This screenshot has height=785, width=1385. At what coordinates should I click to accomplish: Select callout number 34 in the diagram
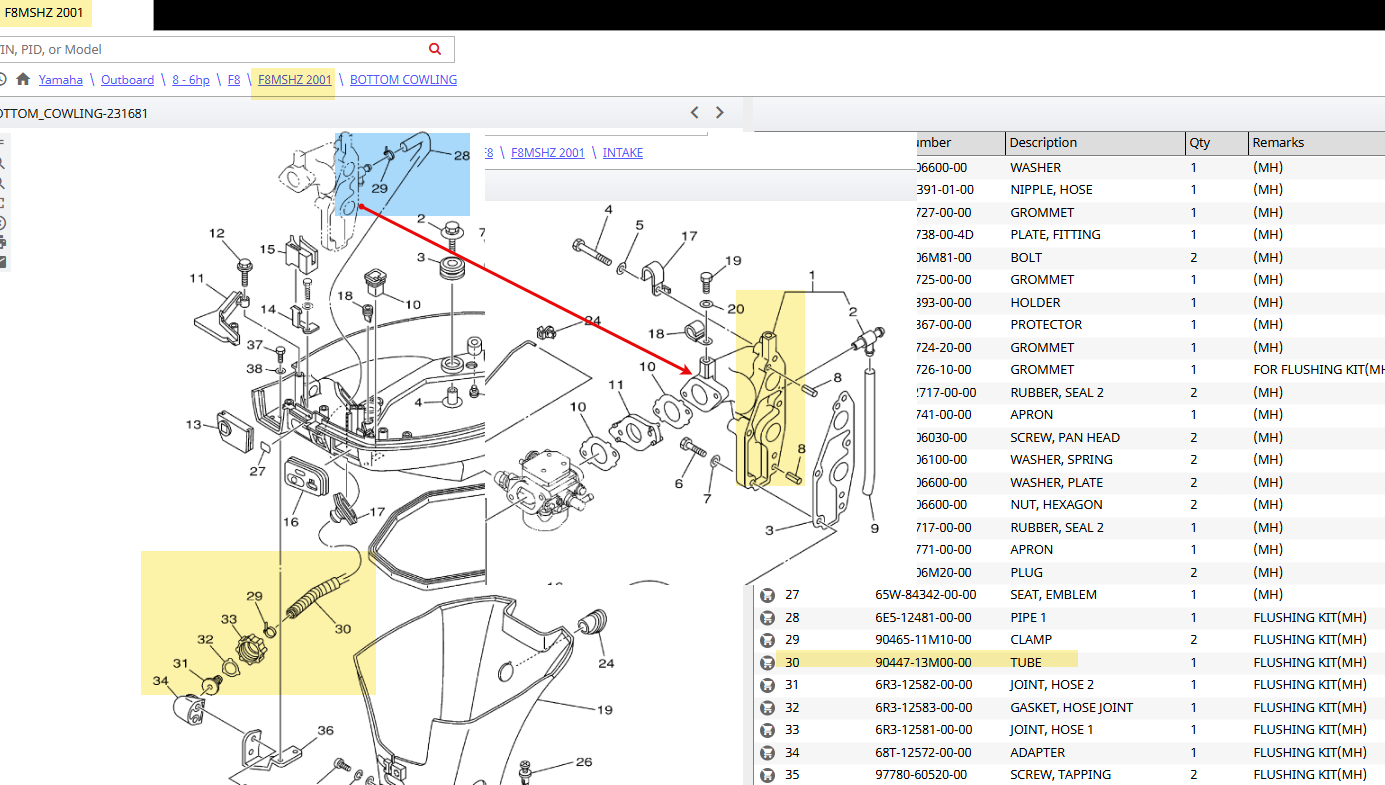tap(160, 681)
